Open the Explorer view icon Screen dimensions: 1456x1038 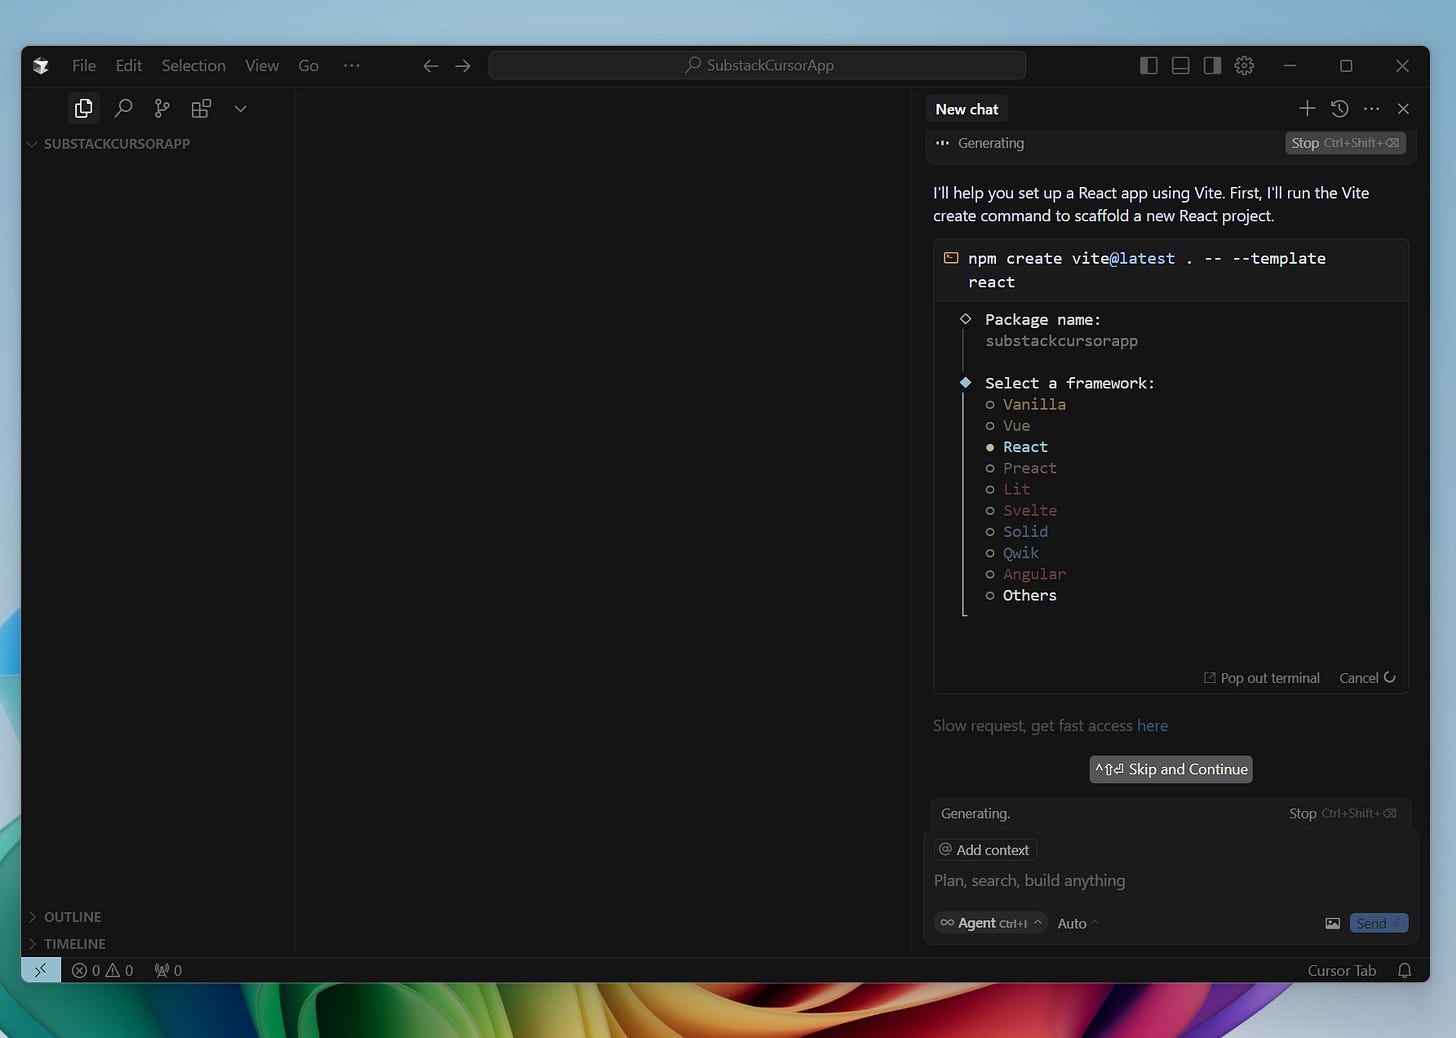[83, 108]
